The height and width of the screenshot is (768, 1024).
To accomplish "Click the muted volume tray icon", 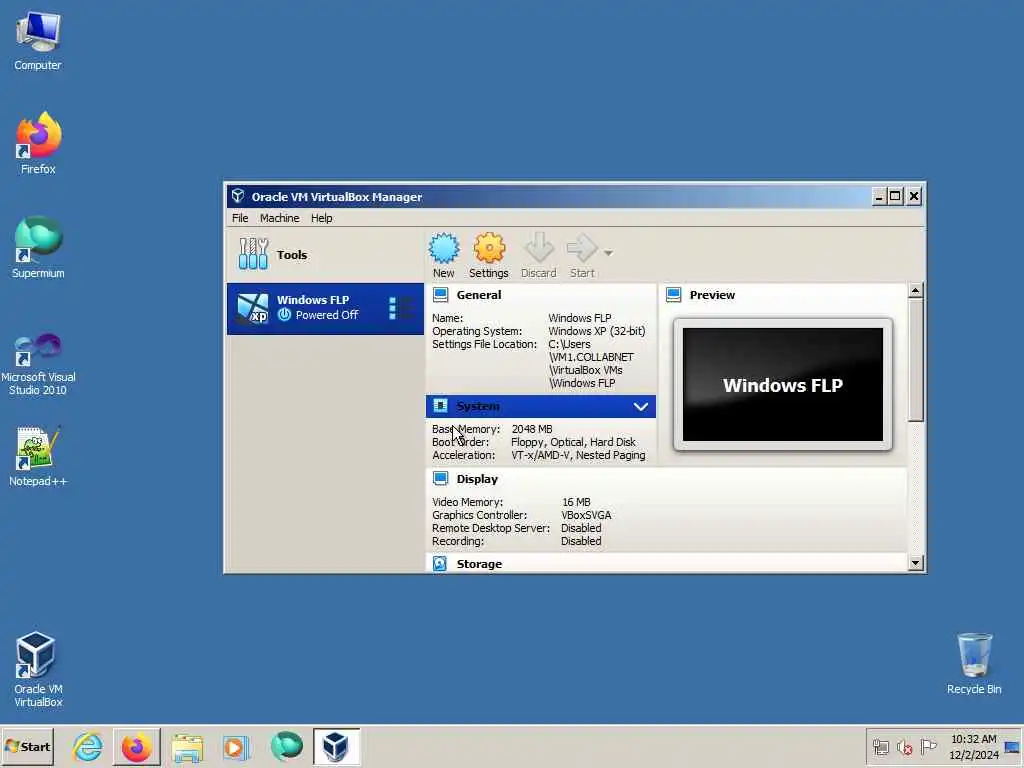I will point(904,747).
